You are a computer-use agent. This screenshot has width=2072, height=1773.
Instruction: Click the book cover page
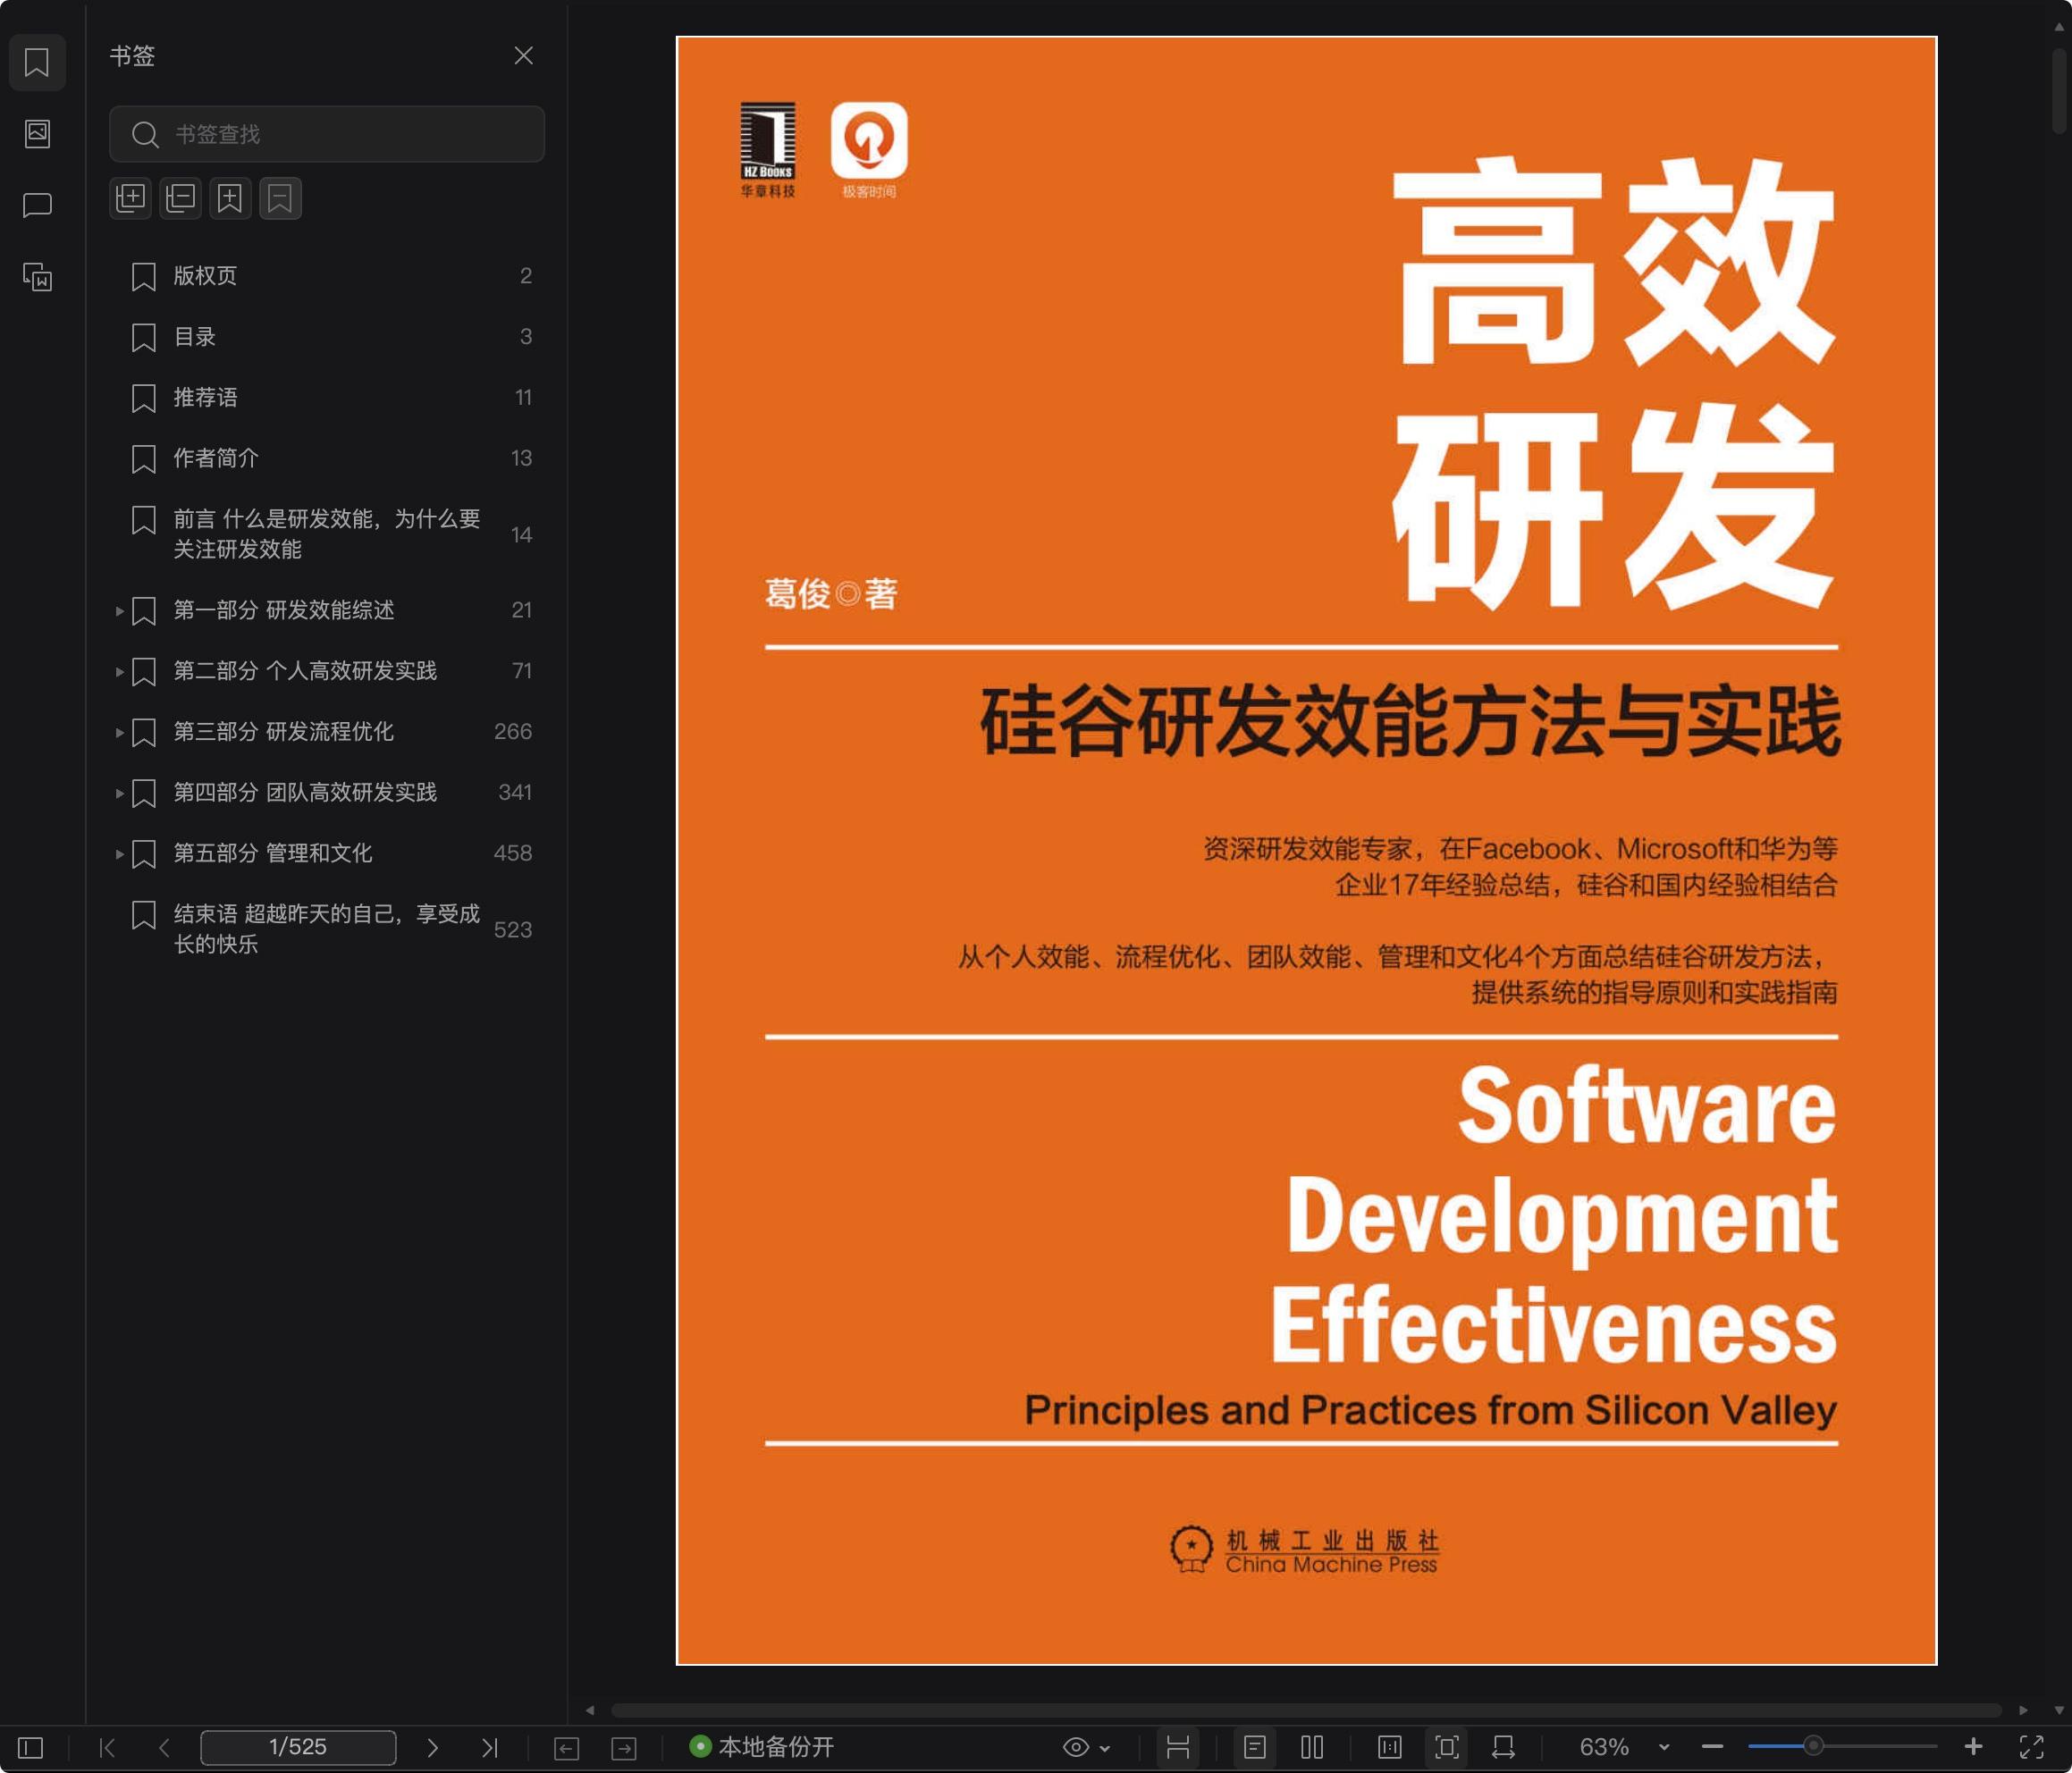pyautogui.click(x=1306, y=850)
